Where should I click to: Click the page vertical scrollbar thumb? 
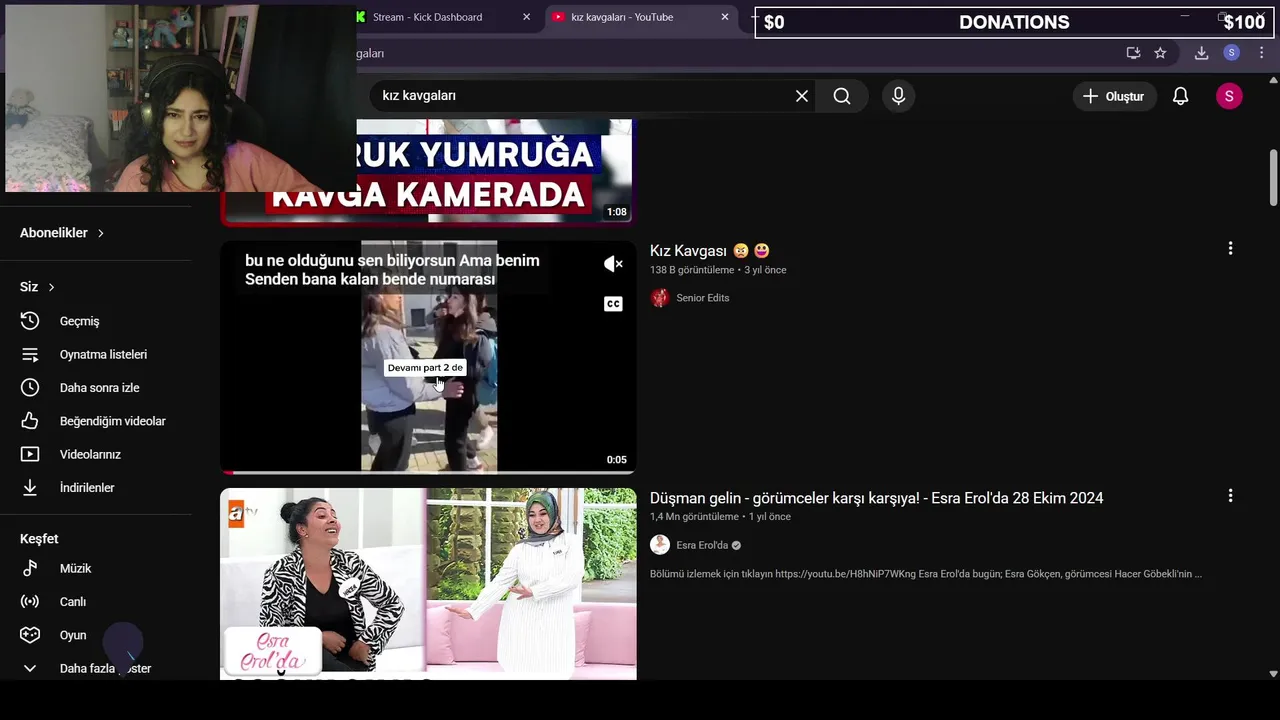[x=1273, y=176]
